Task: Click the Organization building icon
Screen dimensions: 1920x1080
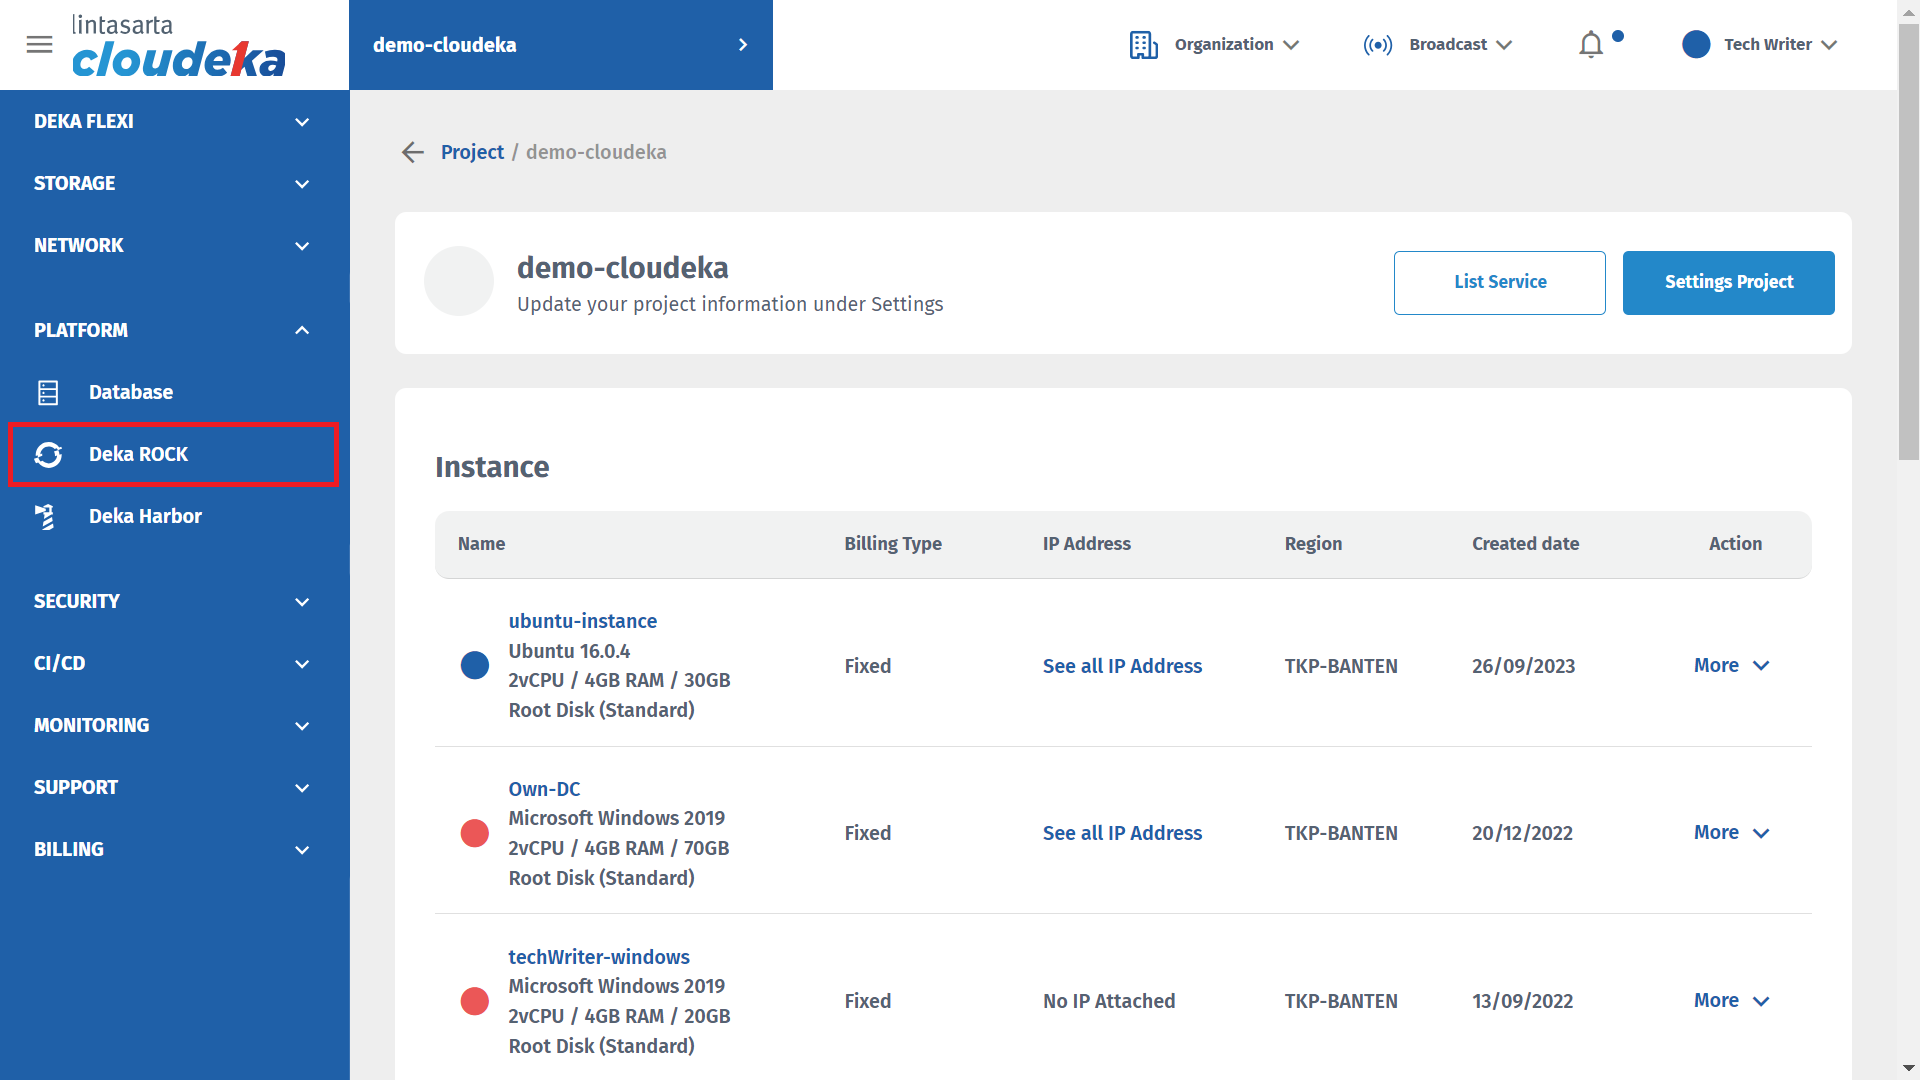Action: tap(1143, 45)
